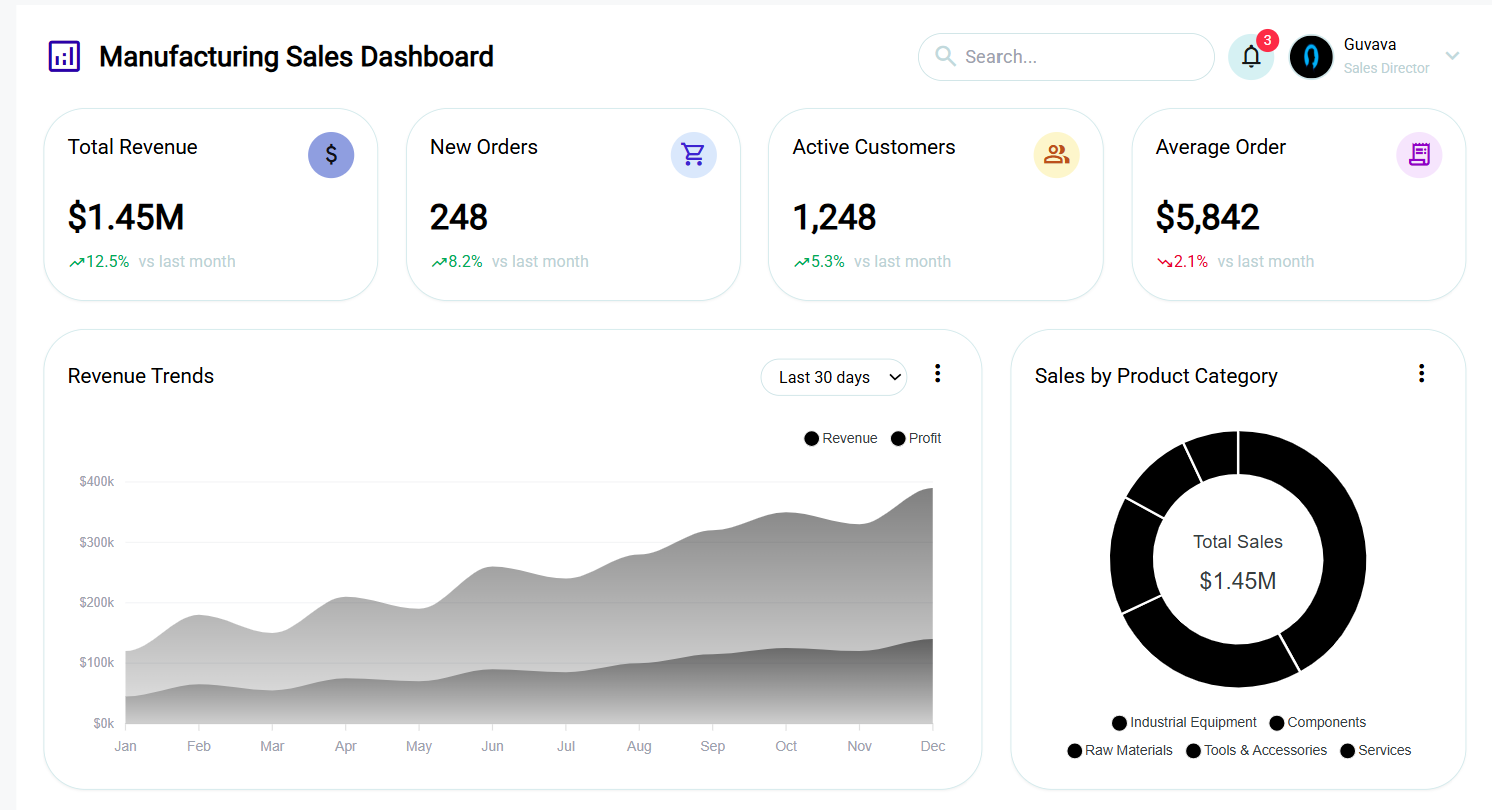Toggle the Services category in the donut legend
1492x810 pixels.
click(x=1375, y=750)
